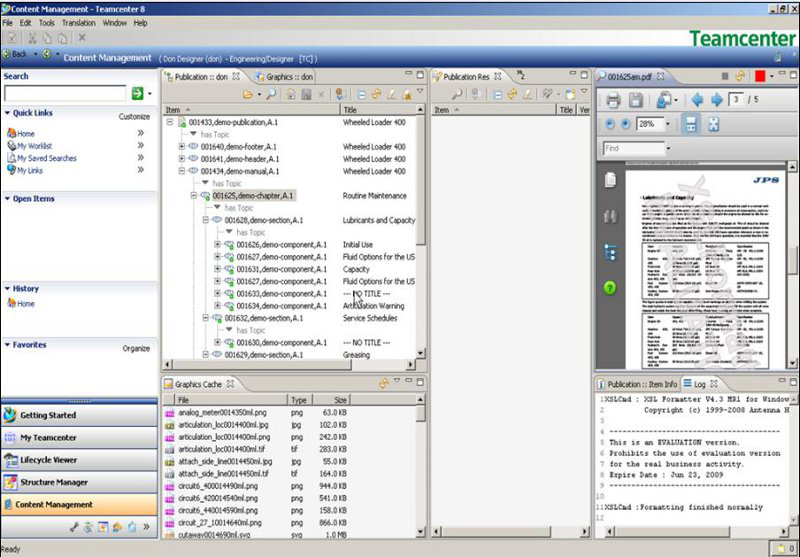Click the print icon in the PDF viewer
Image resolution: width=800 pixels, height=557 pixels.
613,100
